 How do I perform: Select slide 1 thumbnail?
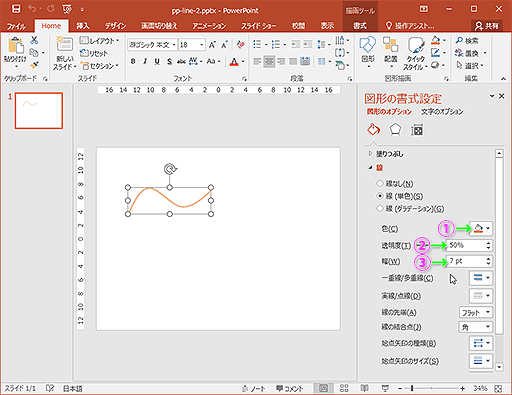tap(39, 111)
